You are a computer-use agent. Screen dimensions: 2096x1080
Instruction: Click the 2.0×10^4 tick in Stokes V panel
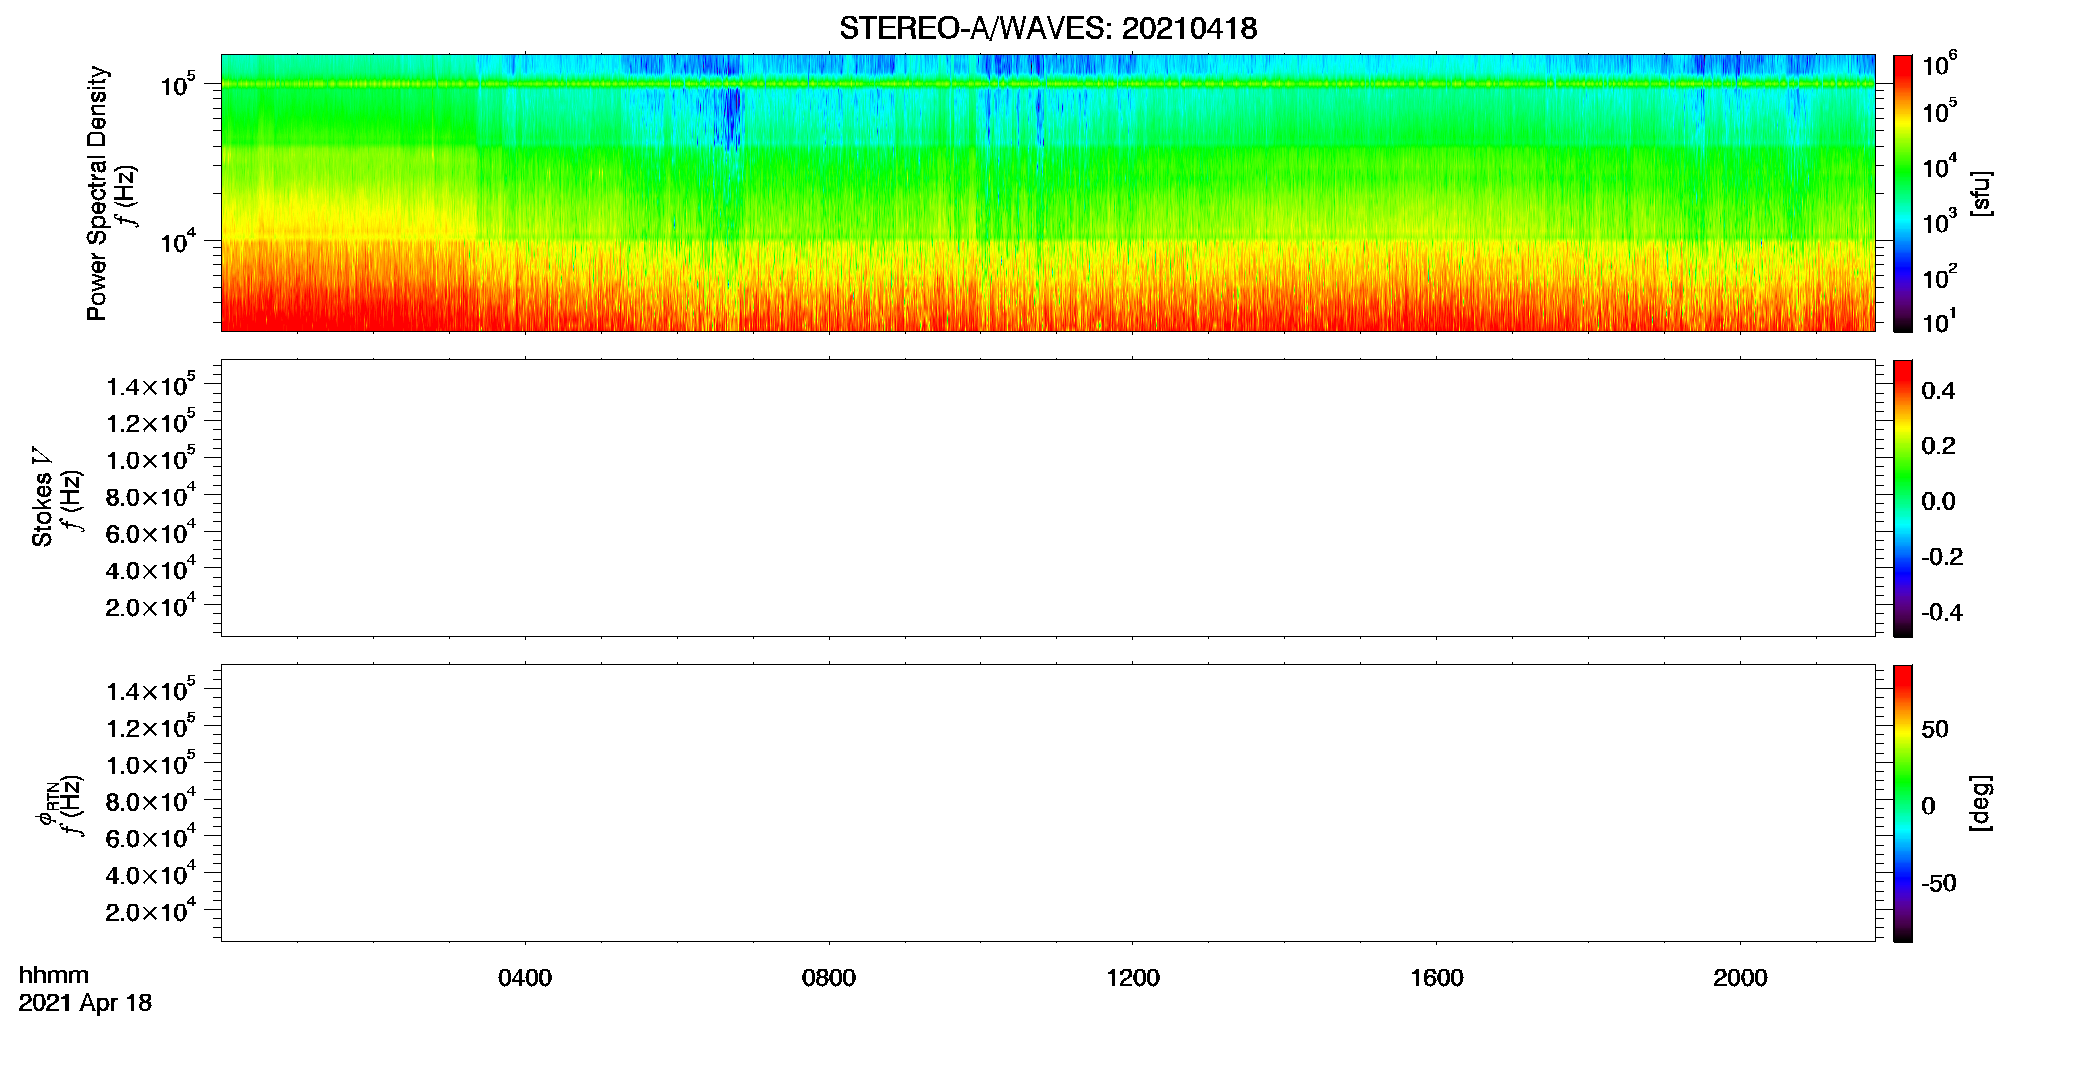pos(151,605)
